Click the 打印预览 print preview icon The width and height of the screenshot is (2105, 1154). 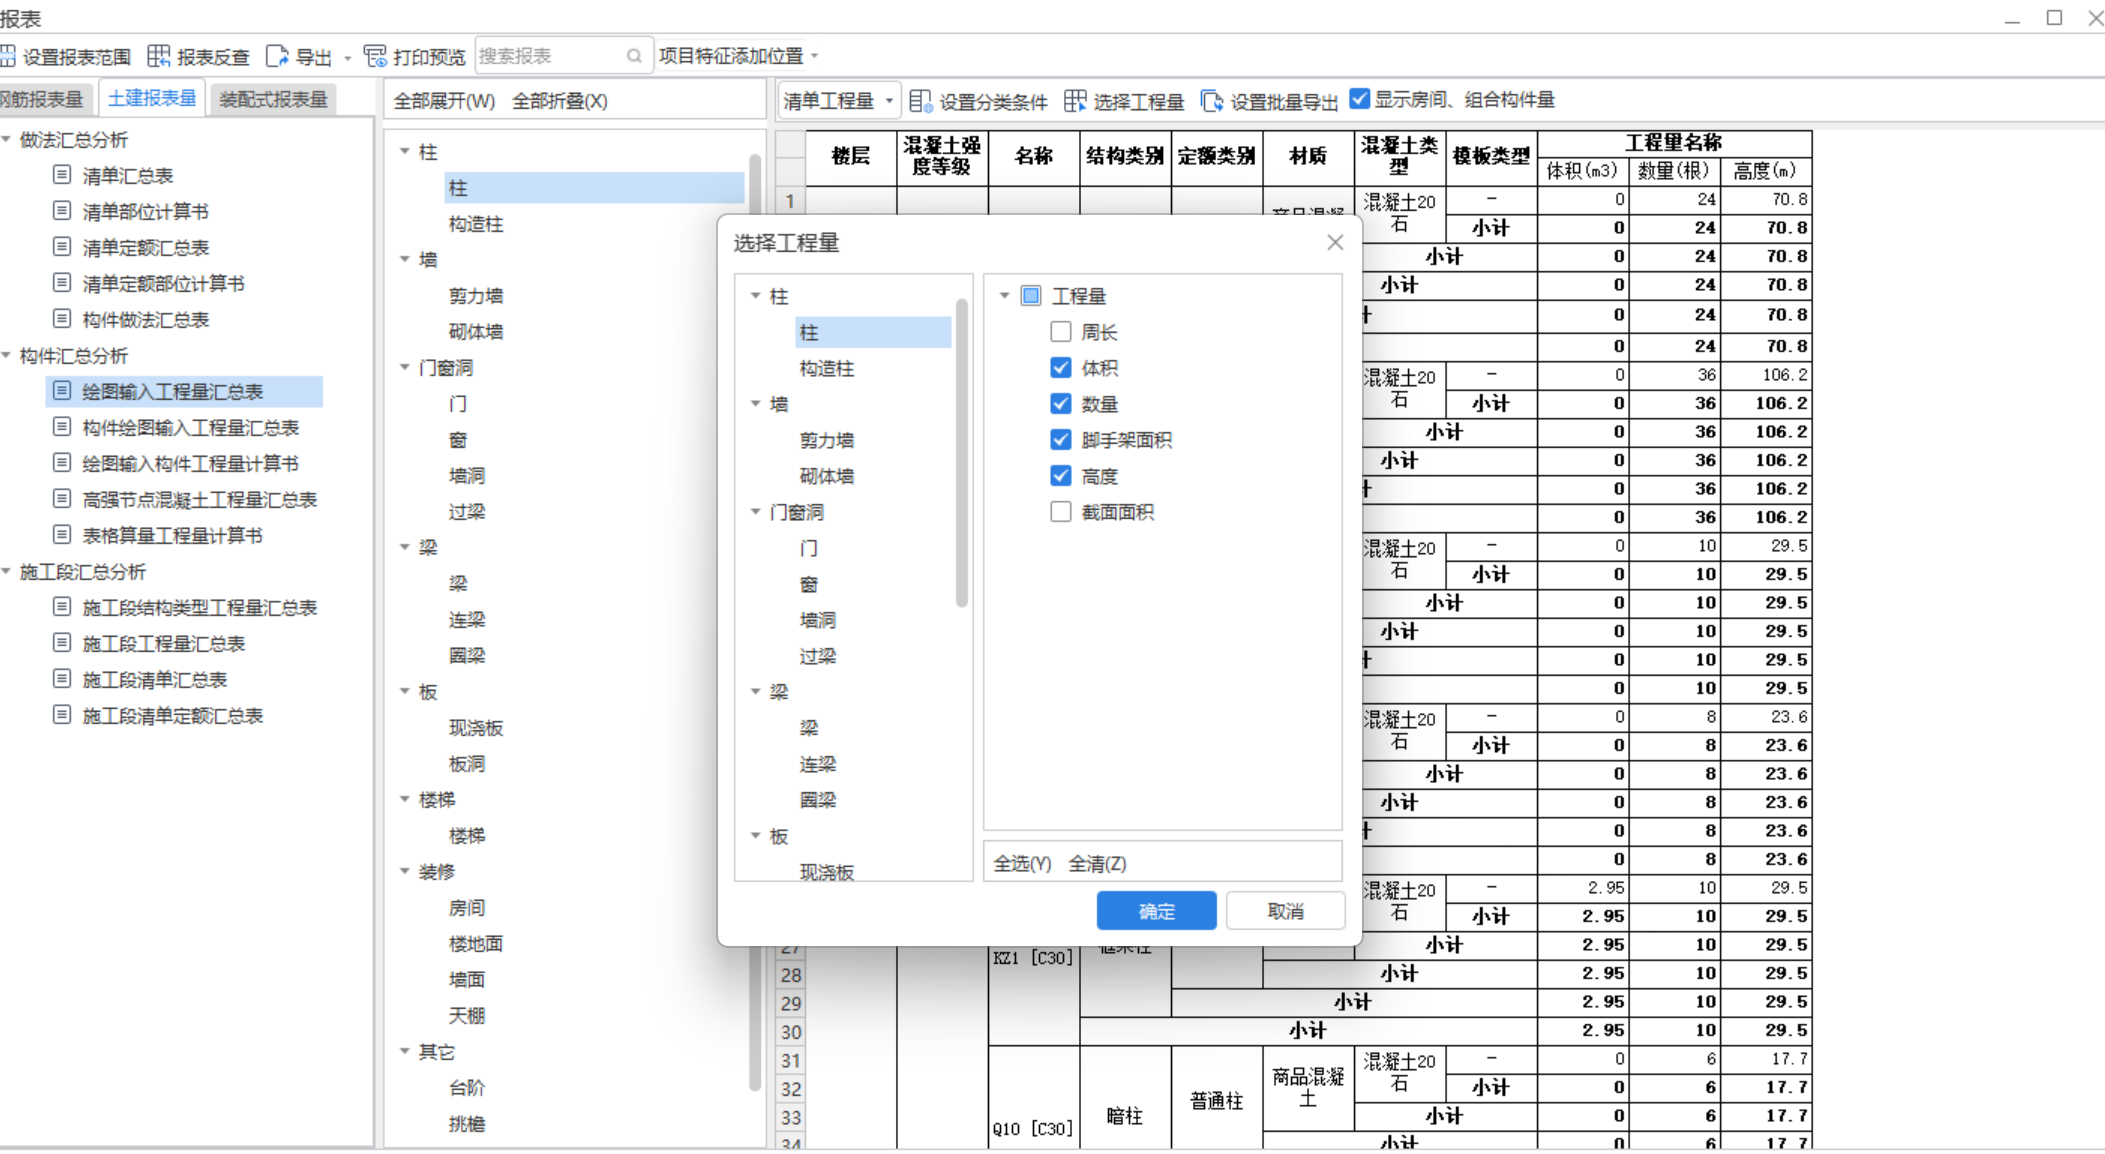click(375, 56)
